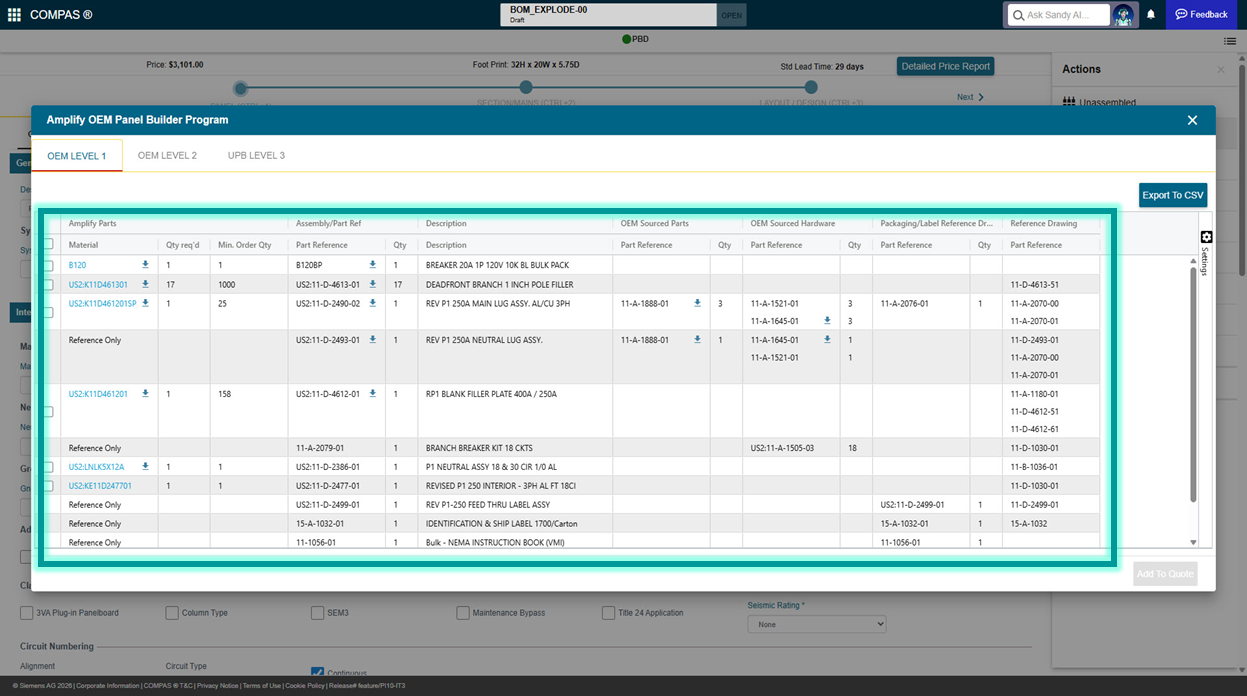Click the Export To CSV button

pyautogui.click(x=1172, y=195)
